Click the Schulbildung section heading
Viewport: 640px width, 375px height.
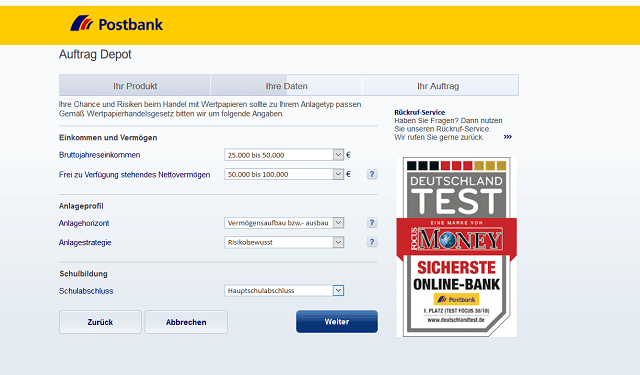point(84,274)
